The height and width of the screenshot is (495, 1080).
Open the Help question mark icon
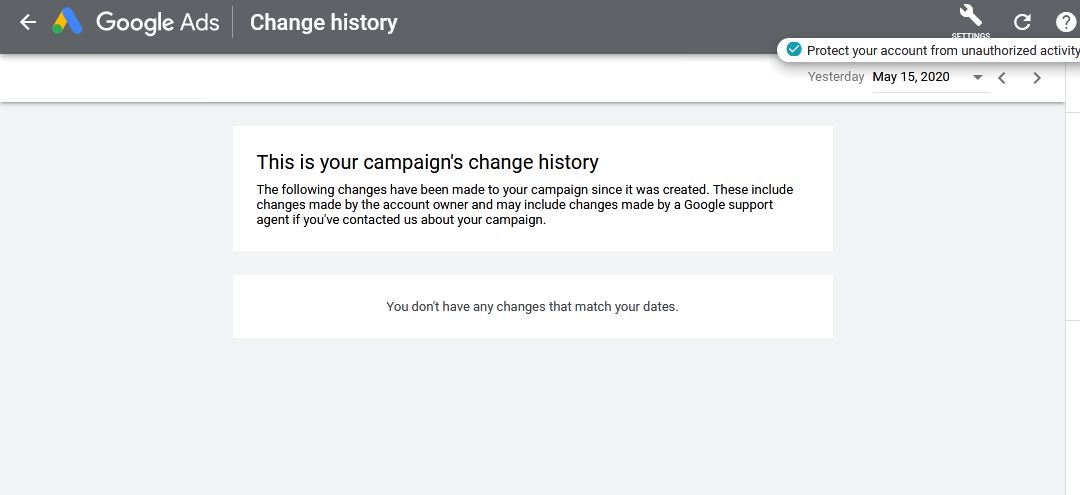(1066, 22)
